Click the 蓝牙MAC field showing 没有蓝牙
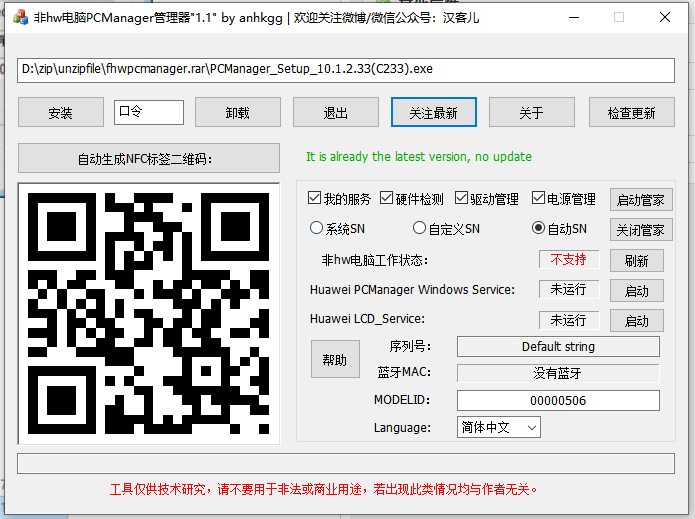The height and width of the screenshot is (519, 695). 558,373
